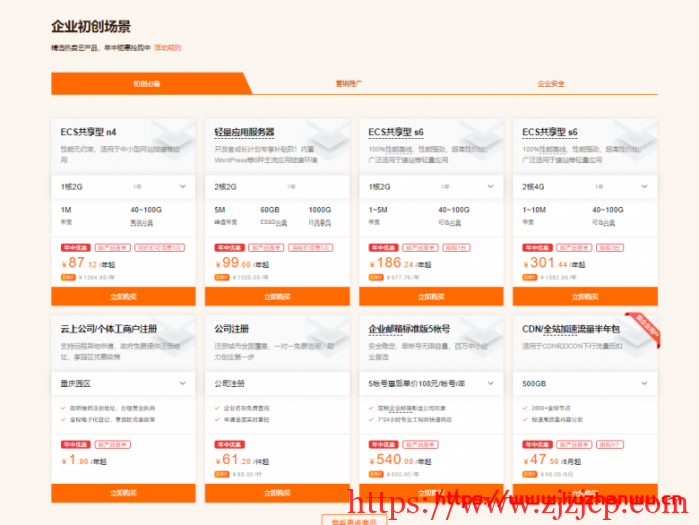Open the 公司注册 card title

click(232, 329)
